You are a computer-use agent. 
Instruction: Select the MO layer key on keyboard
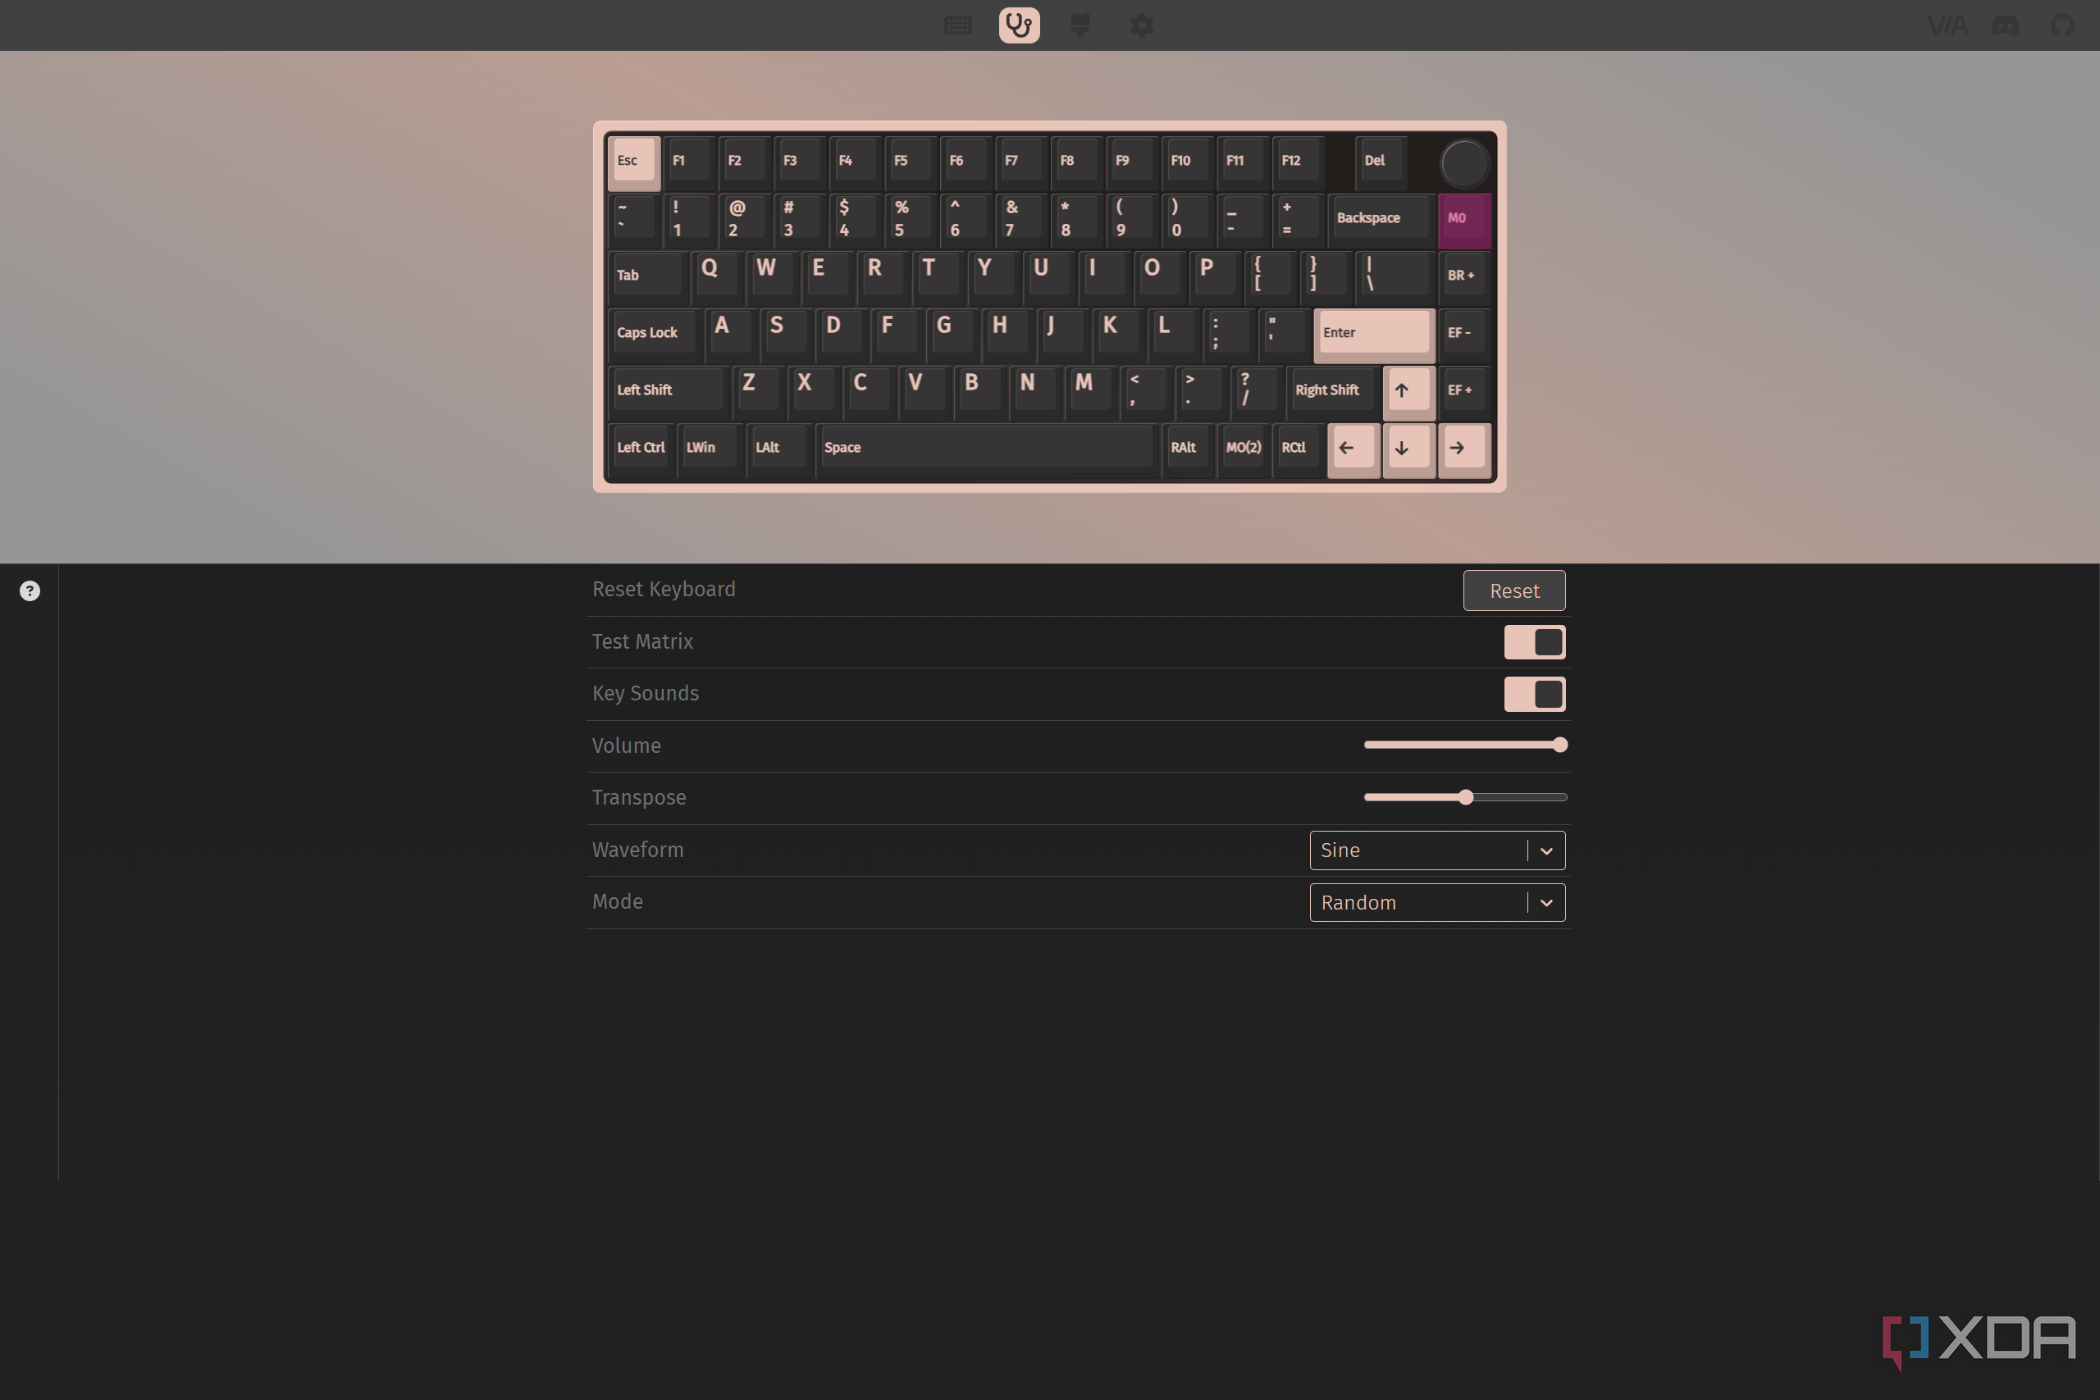point(1456,217)
